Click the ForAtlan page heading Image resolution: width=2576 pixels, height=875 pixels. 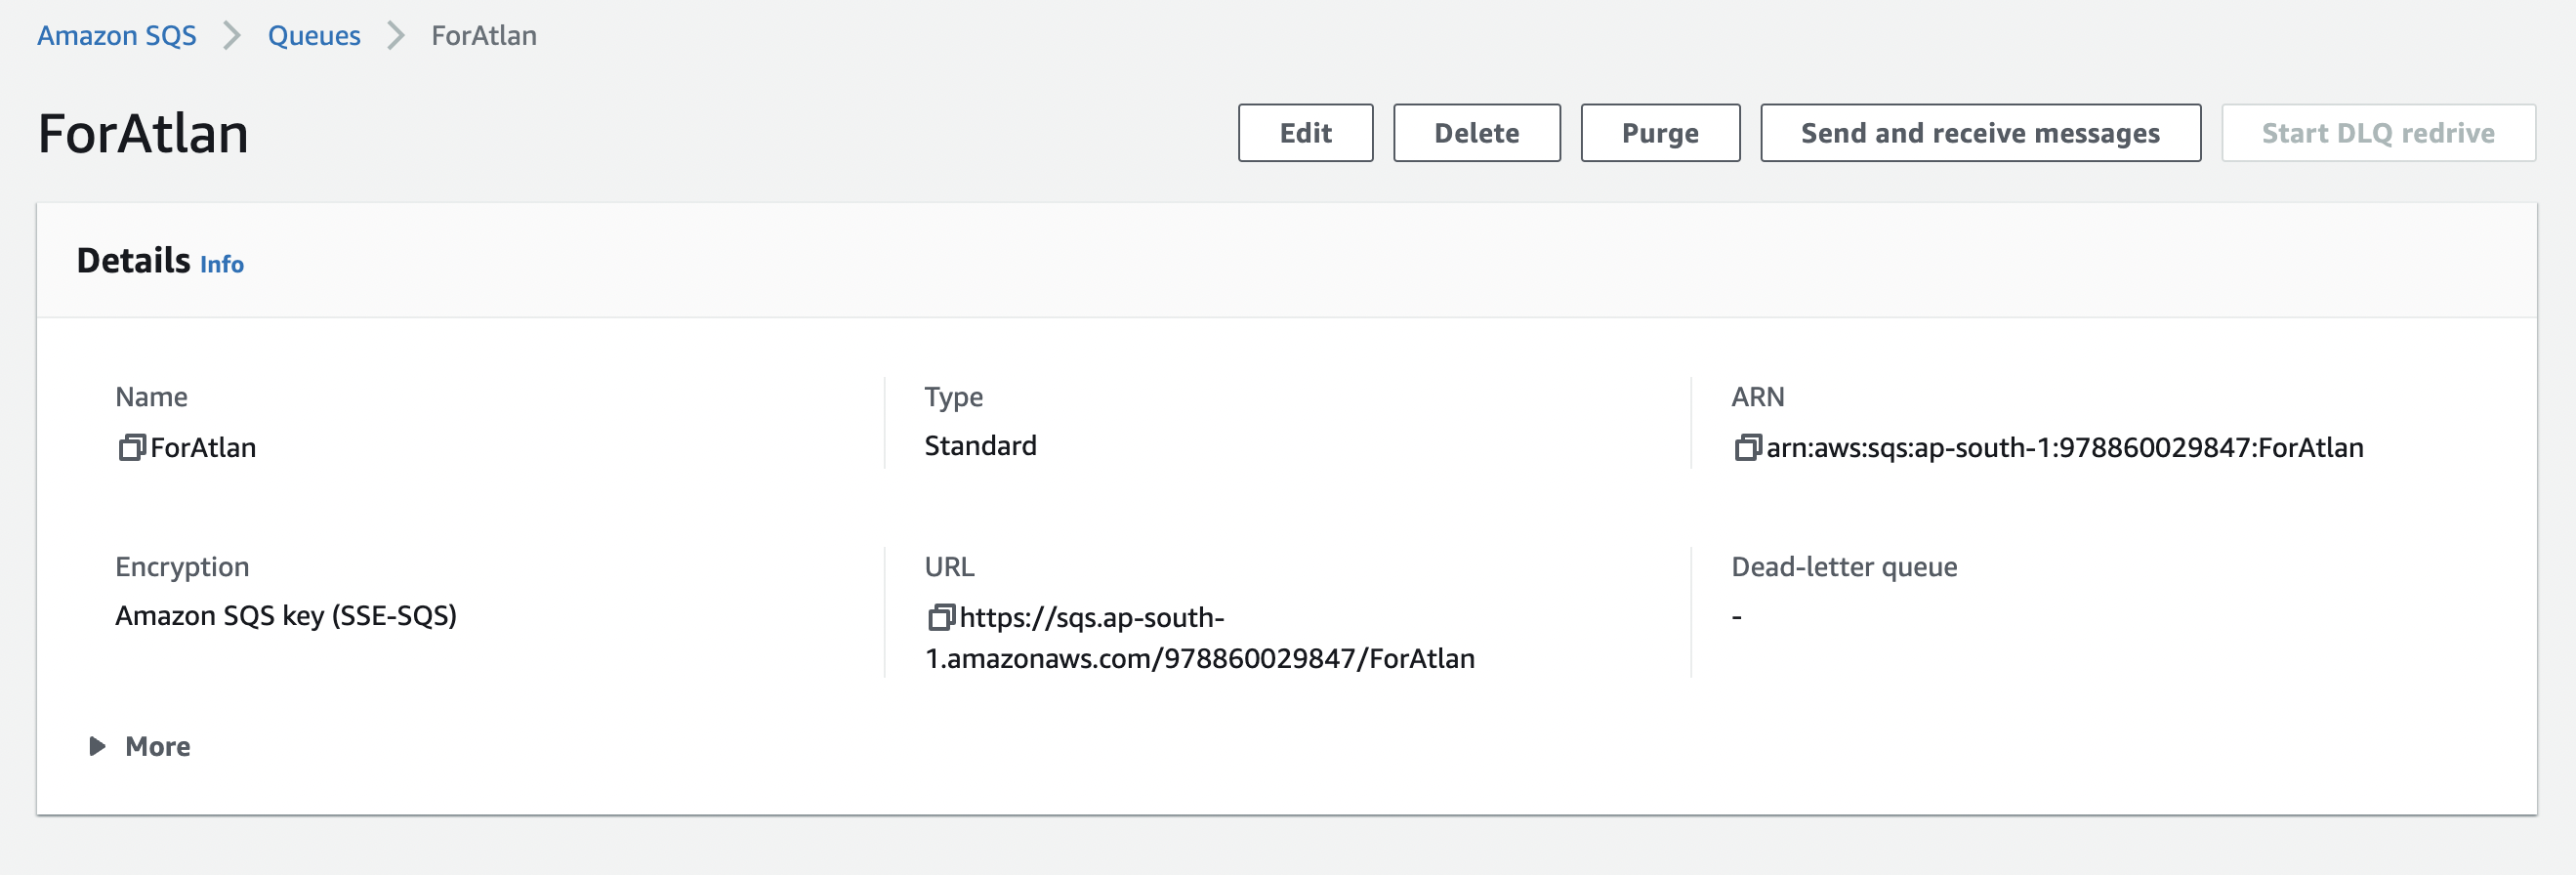click(143, 133)
